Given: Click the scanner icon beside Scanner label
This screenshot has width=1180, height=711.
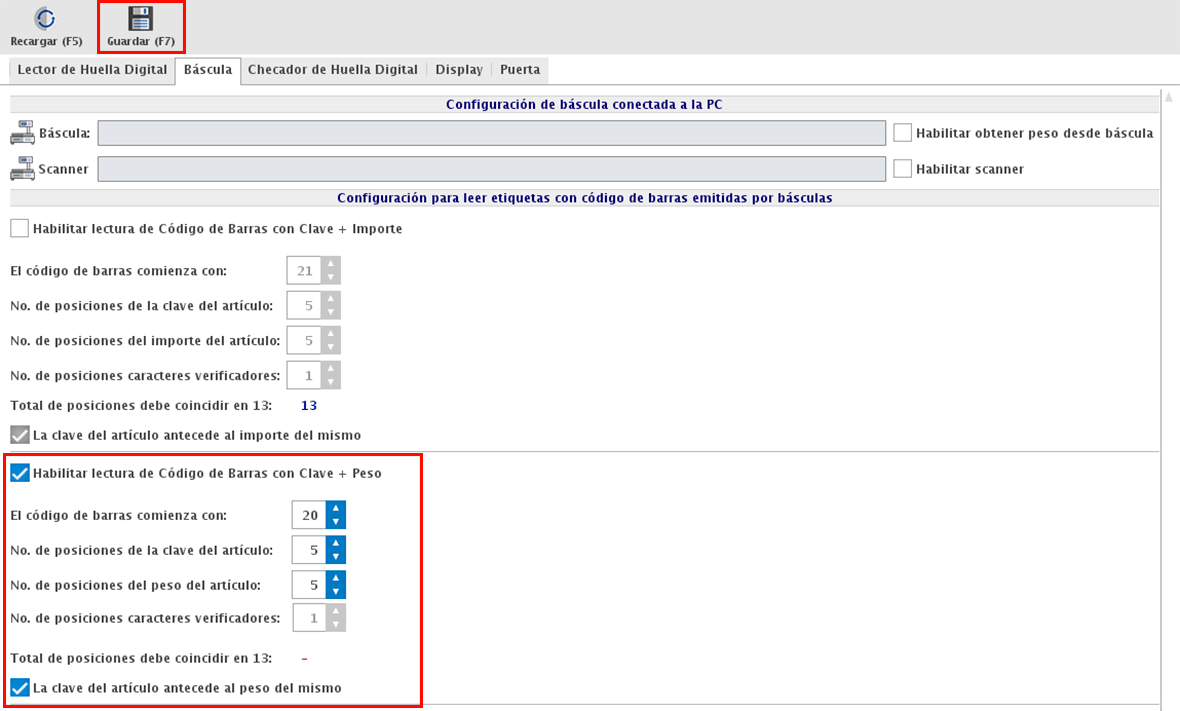Looking at the screenshot, I should coord(22,169).
